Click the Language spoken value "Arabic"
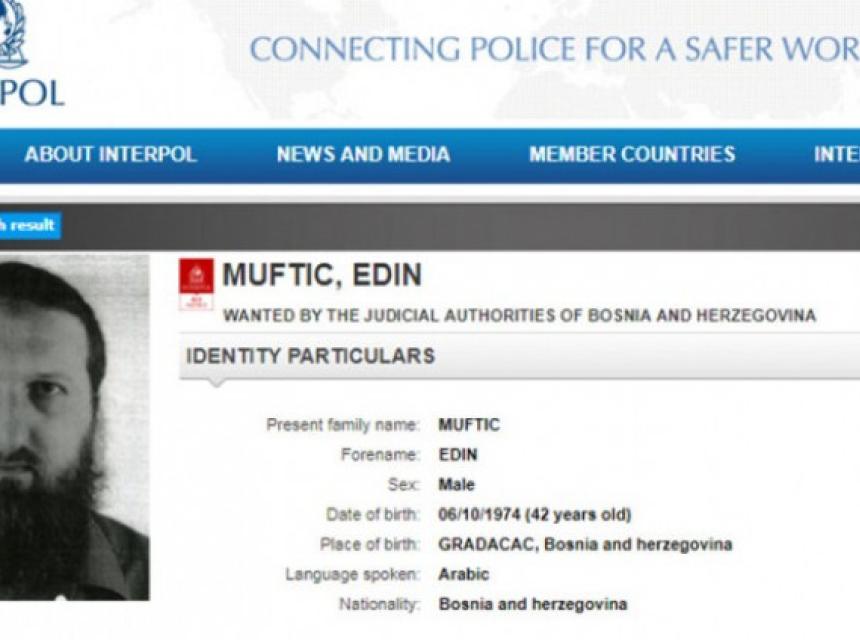 pos(464,575)
